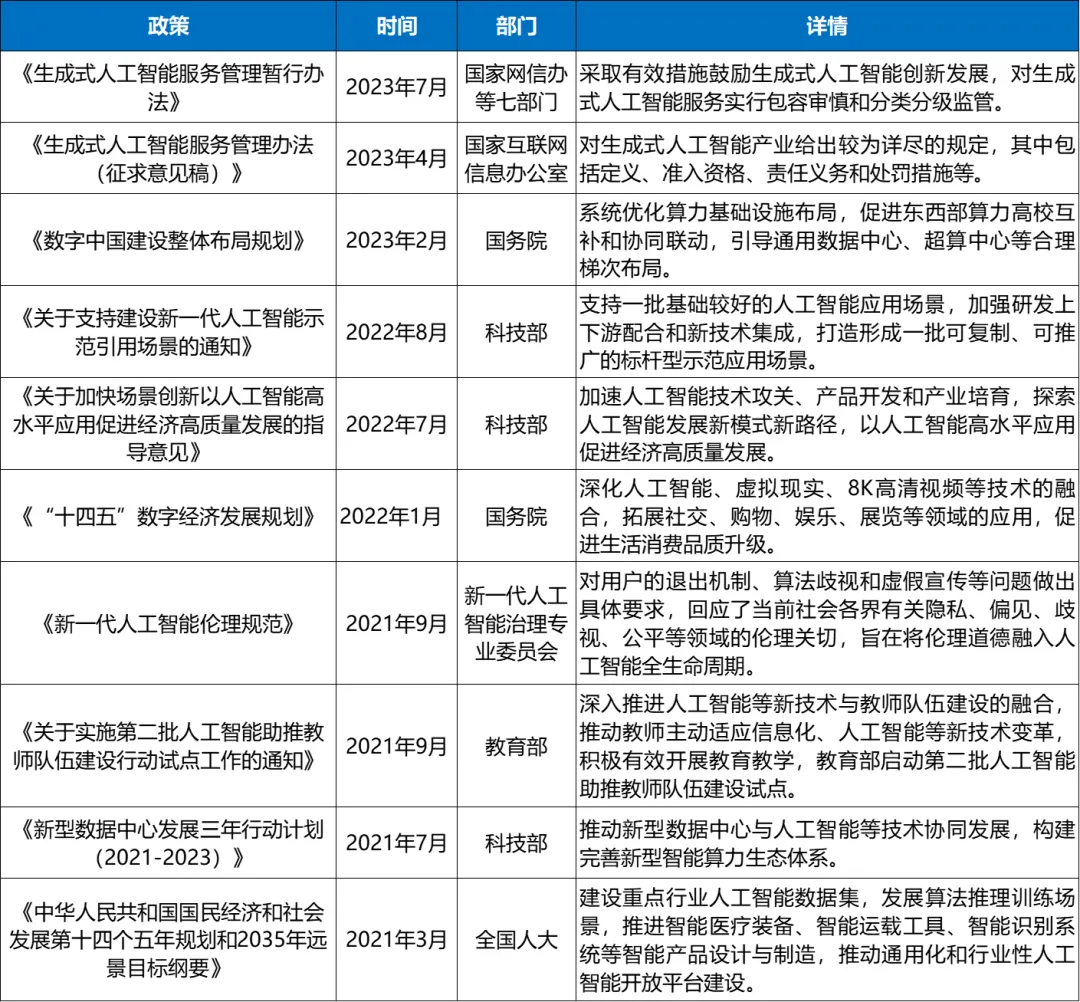The height and width of the screenshot is (1002, 1080).
Task: Select 《生成式人工智能服务管理暂行办法》 policy cell
Action: (168, 87)
